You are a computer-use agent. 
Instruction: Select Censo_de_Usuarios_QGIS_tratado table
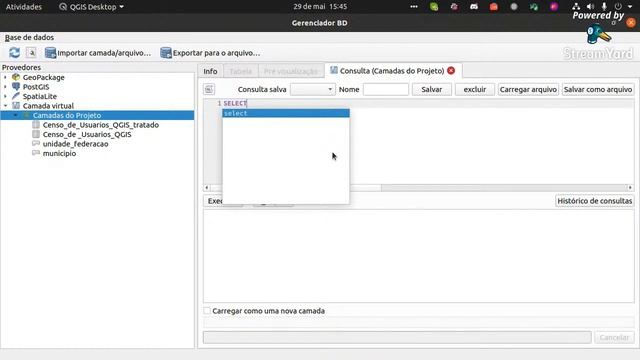(101, 125)
